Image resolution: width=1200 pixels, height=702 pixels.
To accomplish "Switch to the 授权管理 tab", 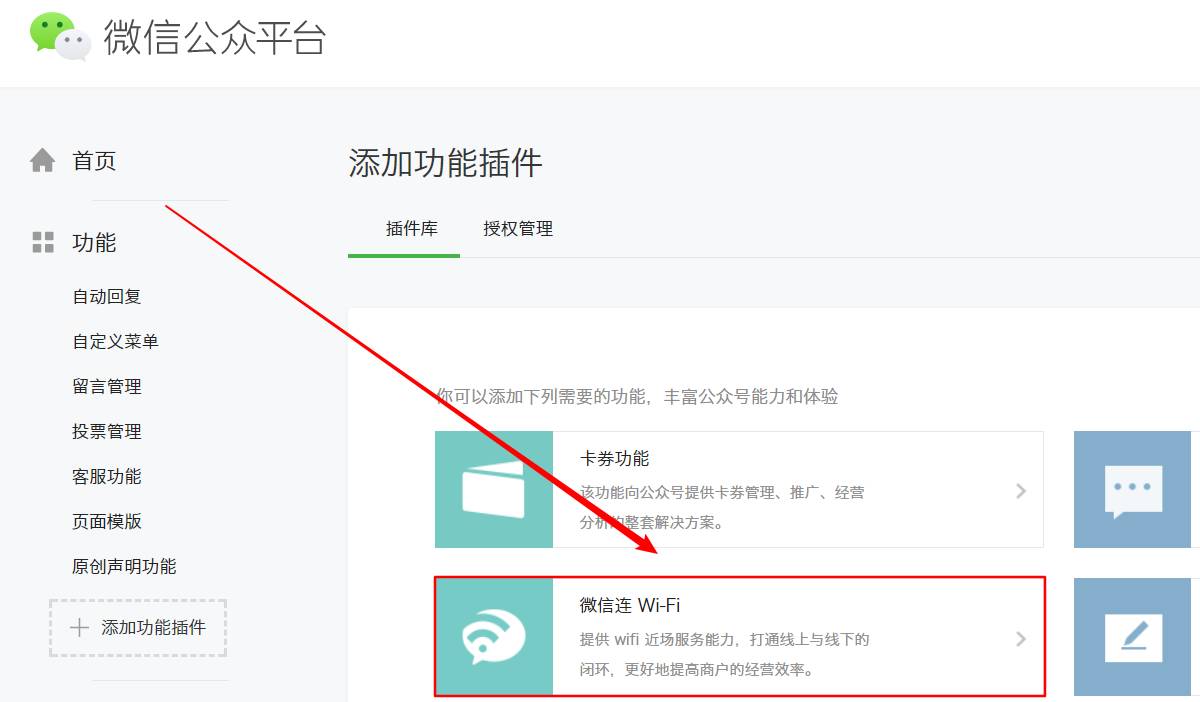I will (x=518, y=229).
